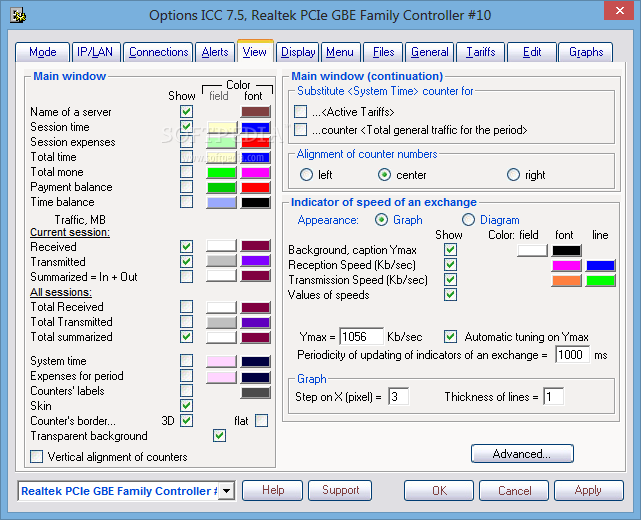Switch to the Menu tab
The height and width of the screenshot is (520, 641).
coord(340,52)
